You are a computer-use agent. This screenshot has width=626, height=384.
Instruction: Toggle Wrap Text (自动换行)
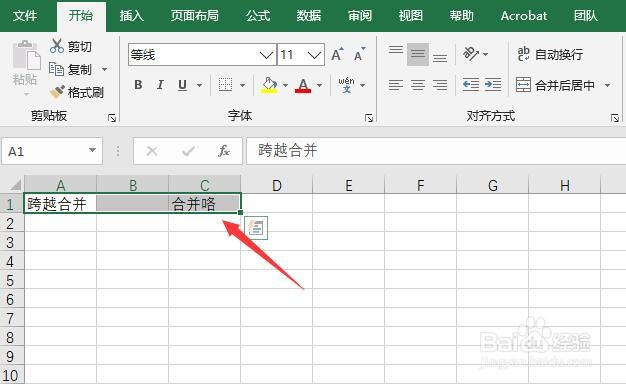(550, 54)
